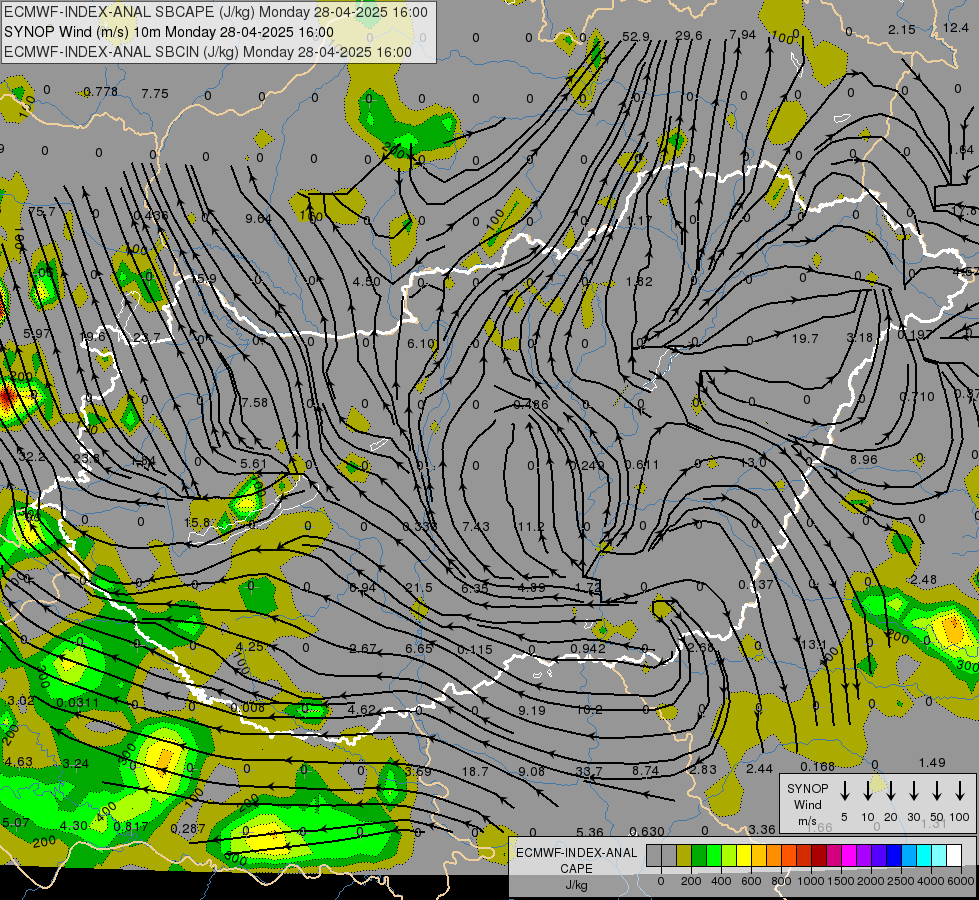The height and width of the screenshot is (900, 979).
Task: Click the value '0.817' in the lower left
Action: pos(131,827)
